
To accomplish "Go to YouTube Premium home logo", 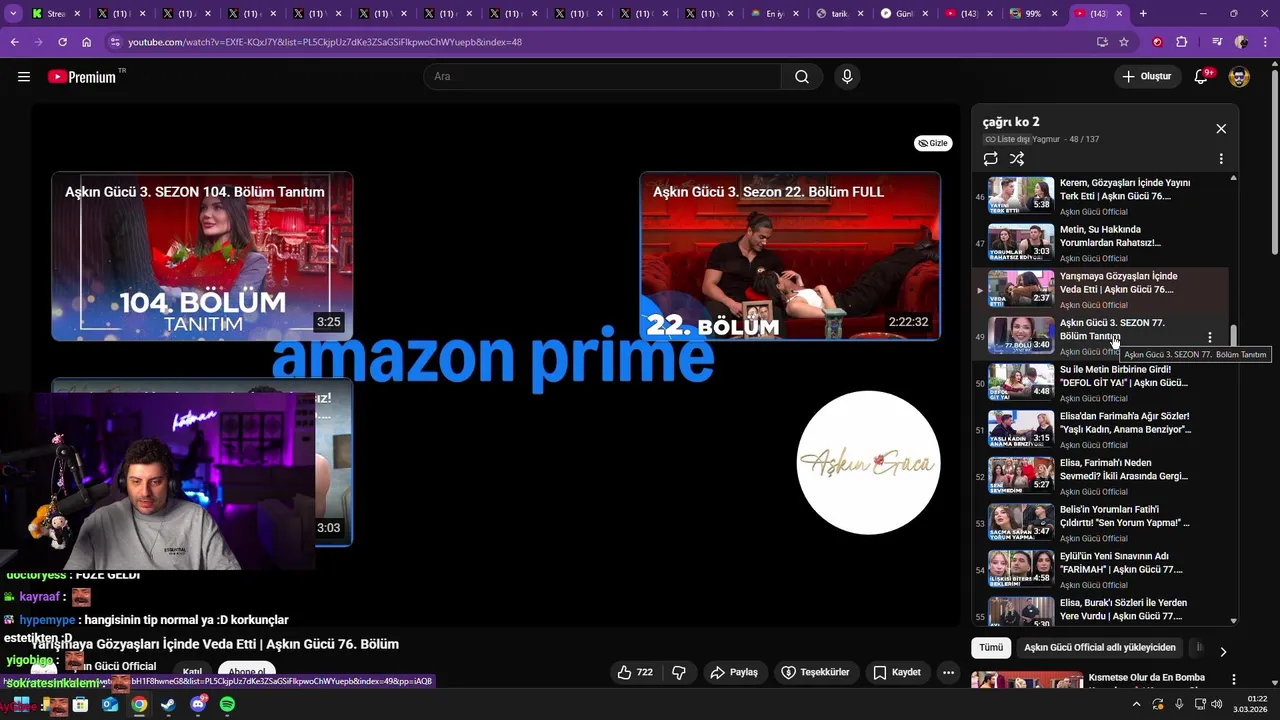I will pos(82,77).
